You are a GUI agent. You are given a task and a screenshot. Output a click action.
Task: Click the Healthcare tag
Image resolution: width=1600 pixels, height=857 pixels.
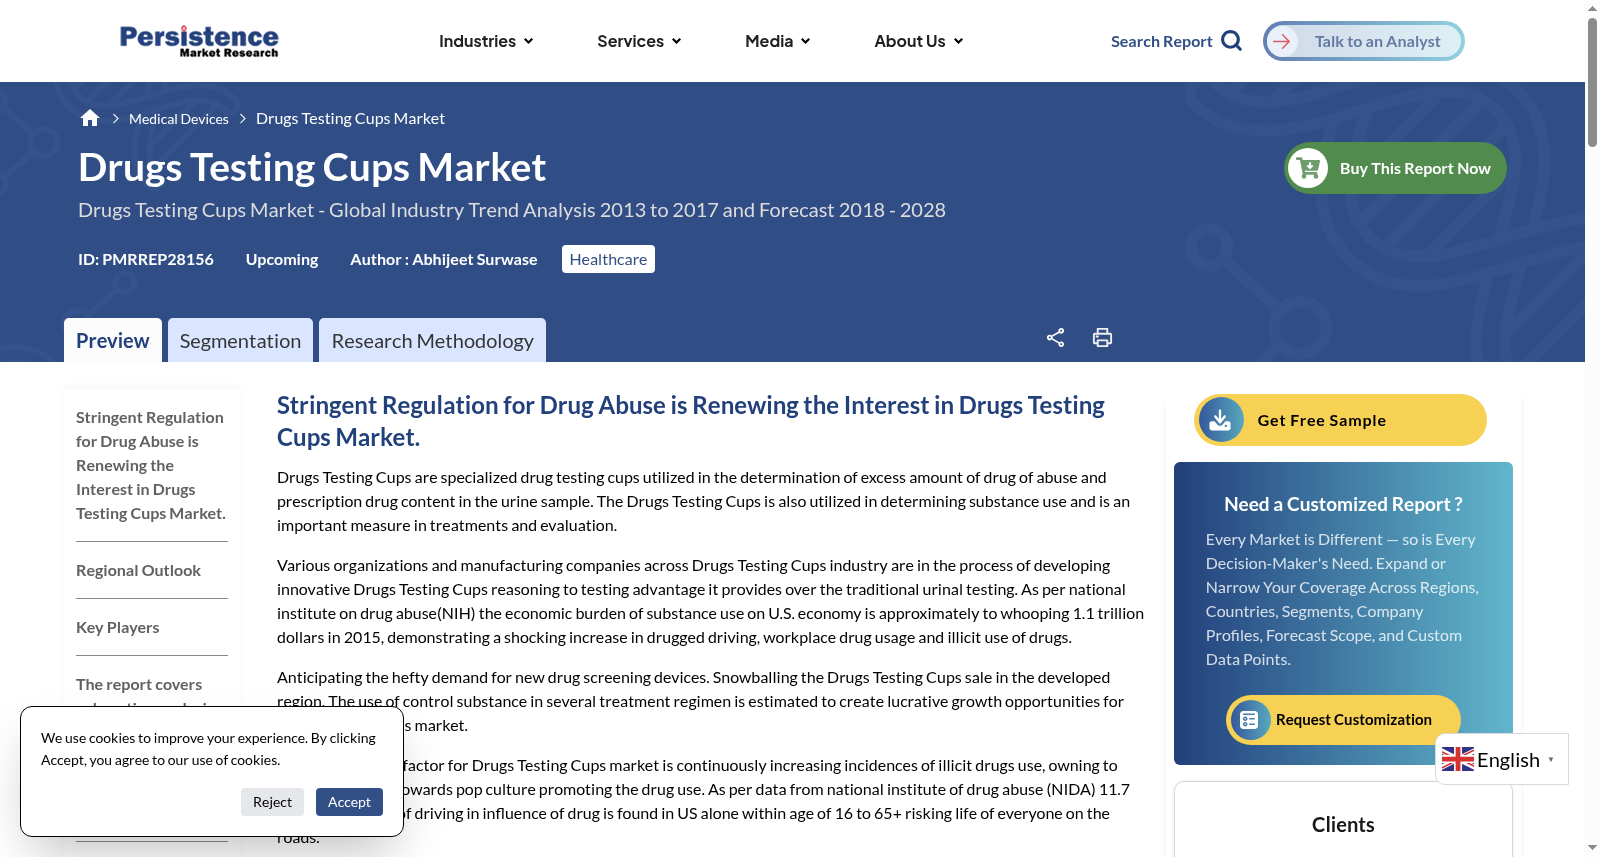[608, 259]
